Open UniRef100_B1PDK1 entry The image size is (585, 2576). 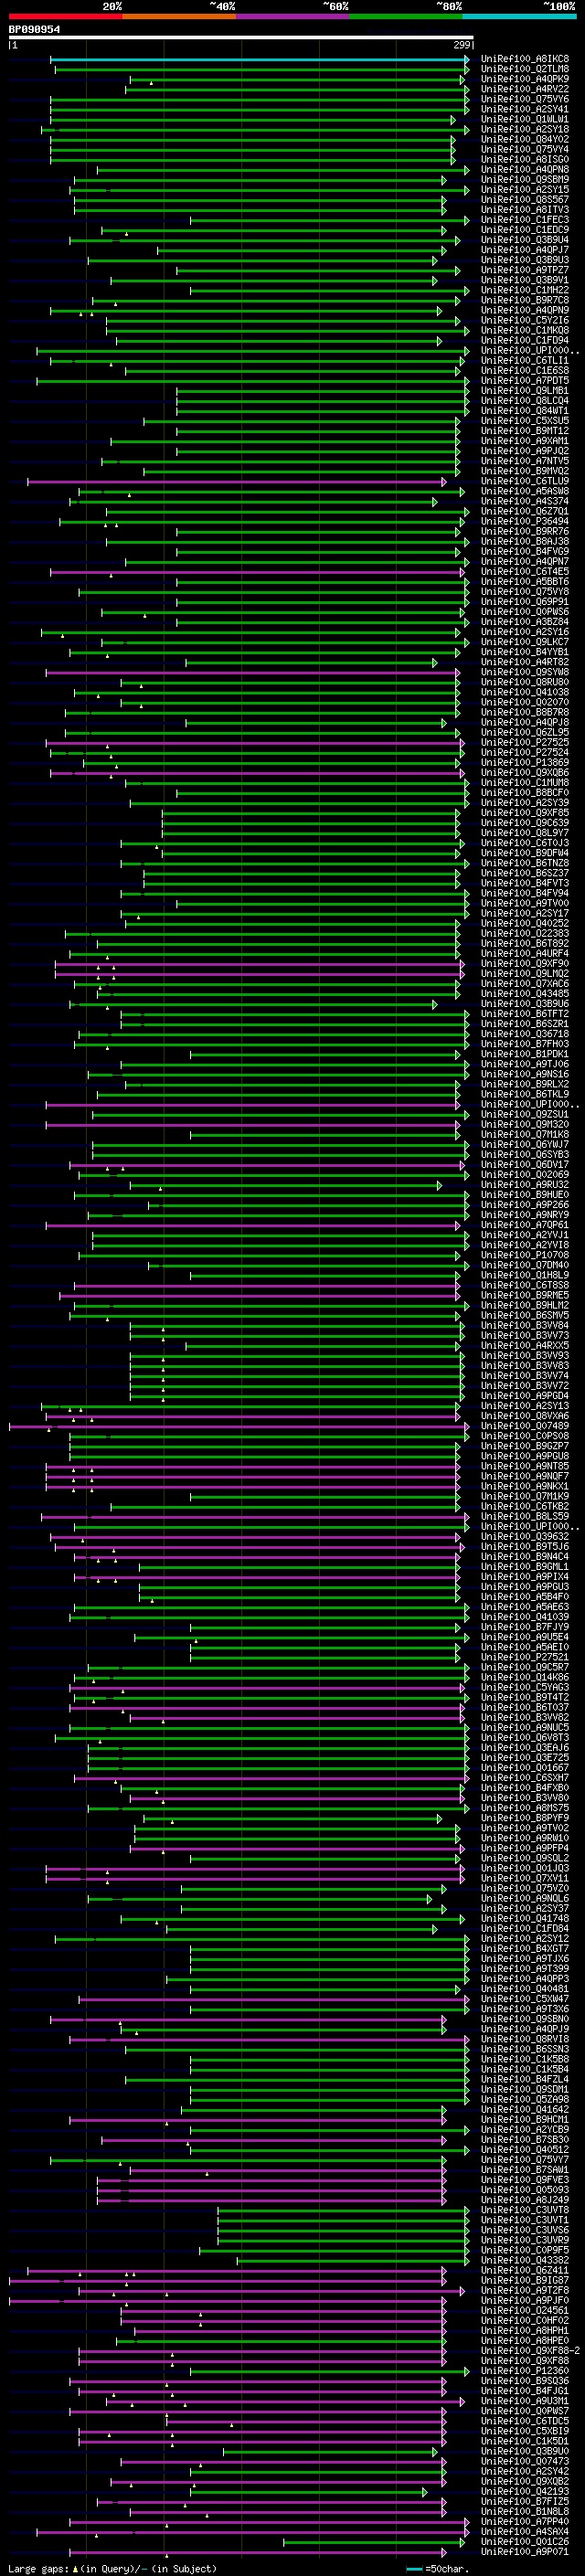525,1055
